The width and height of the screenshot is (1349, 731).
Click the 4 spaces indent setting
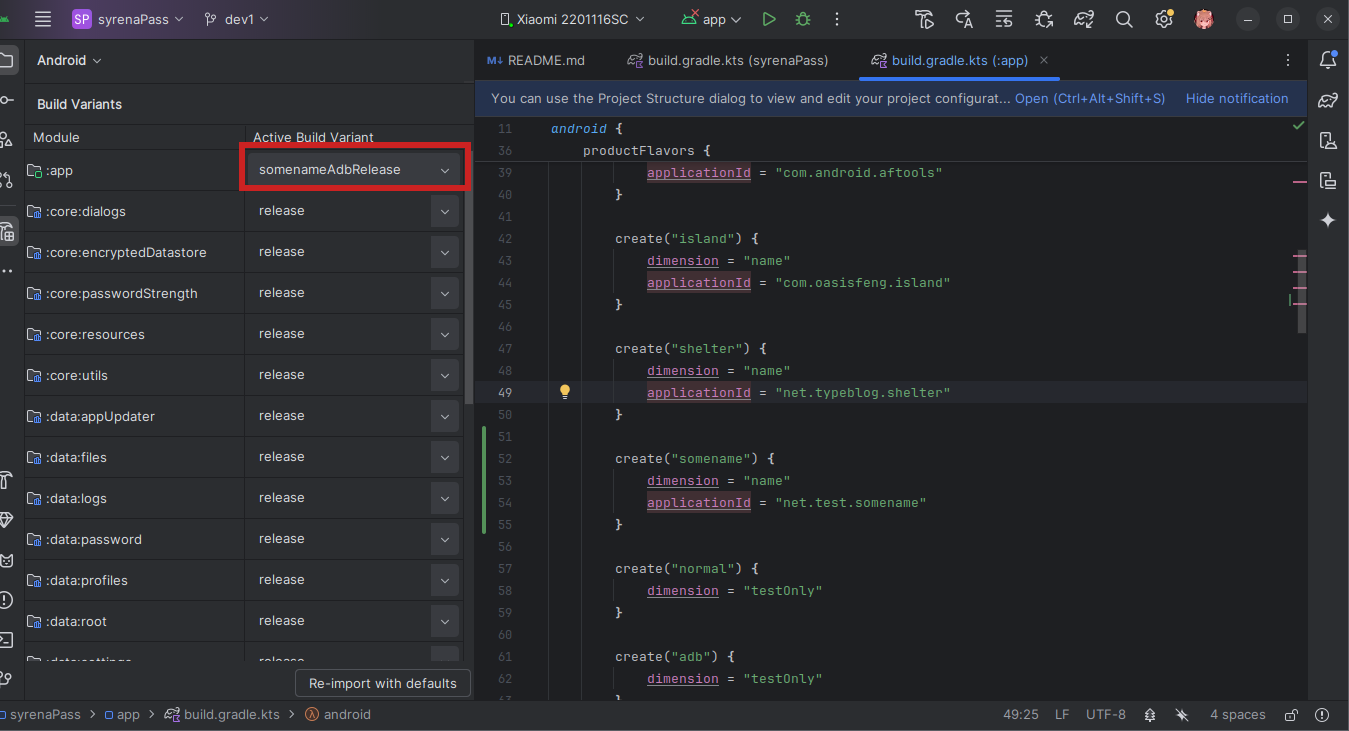click(1238, 715)
